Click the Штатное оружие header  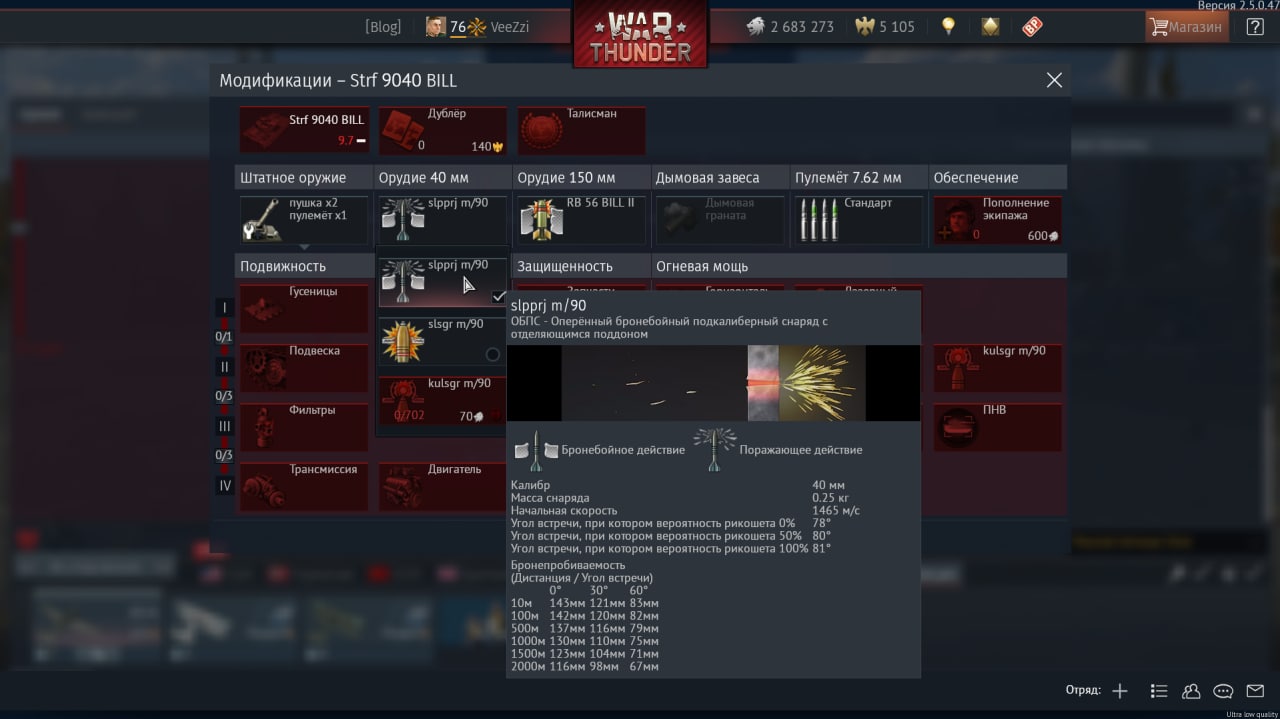click(304, 177)
